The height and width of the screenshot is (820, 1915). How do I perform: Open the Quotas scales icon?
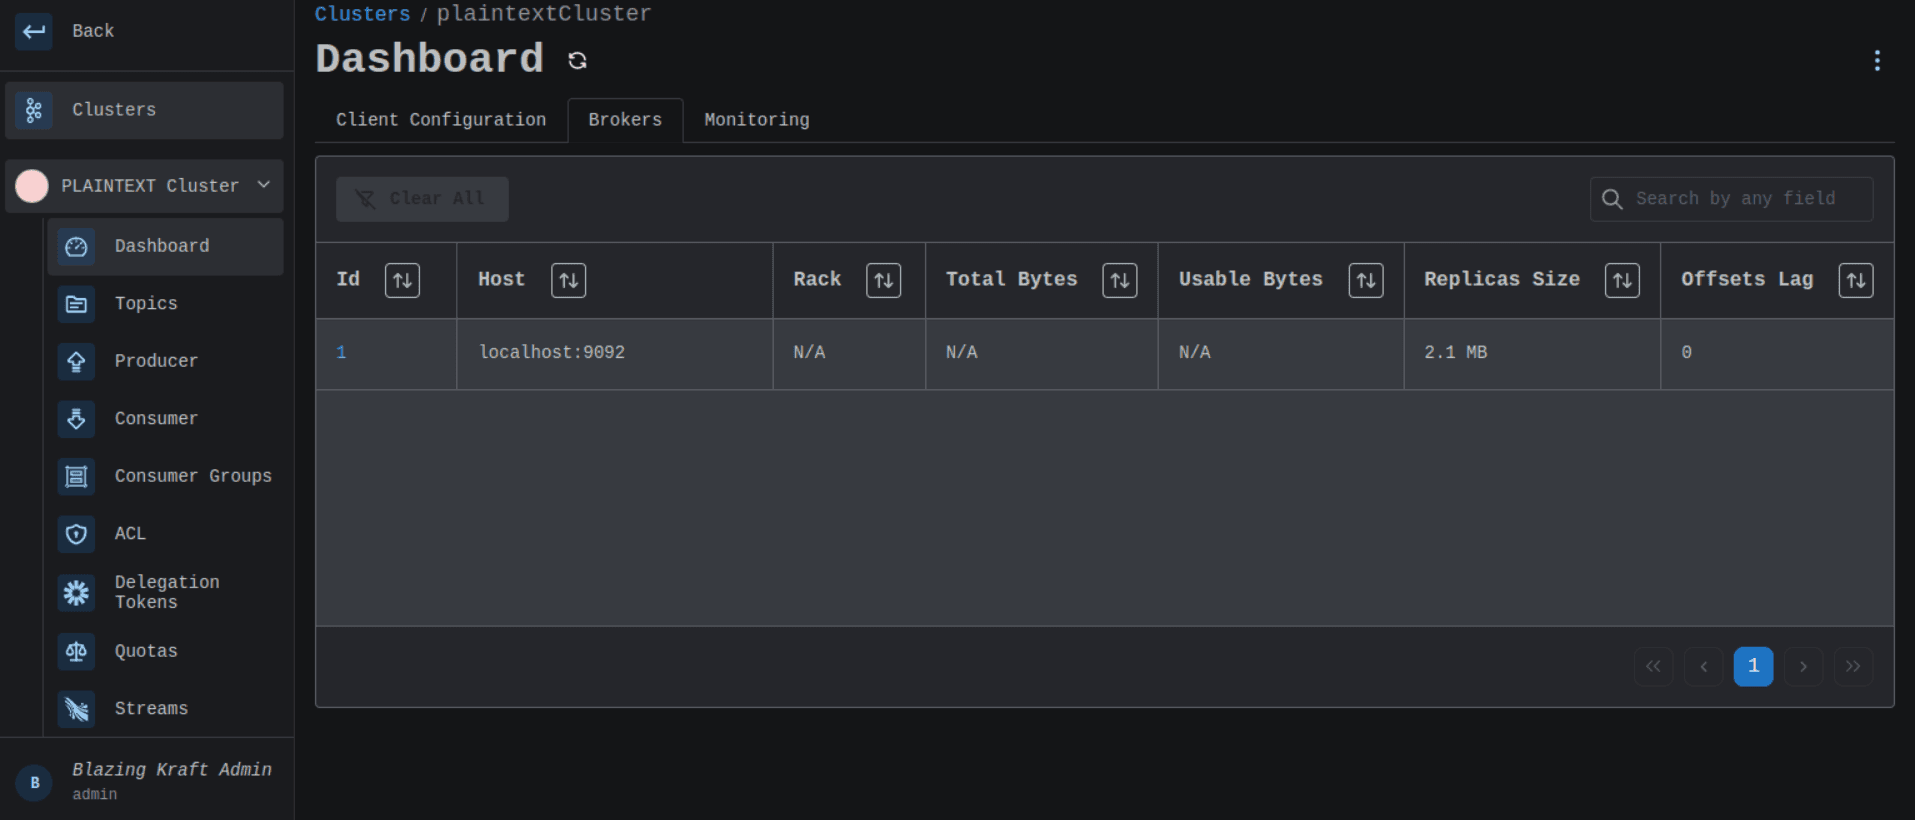point(76,652)
